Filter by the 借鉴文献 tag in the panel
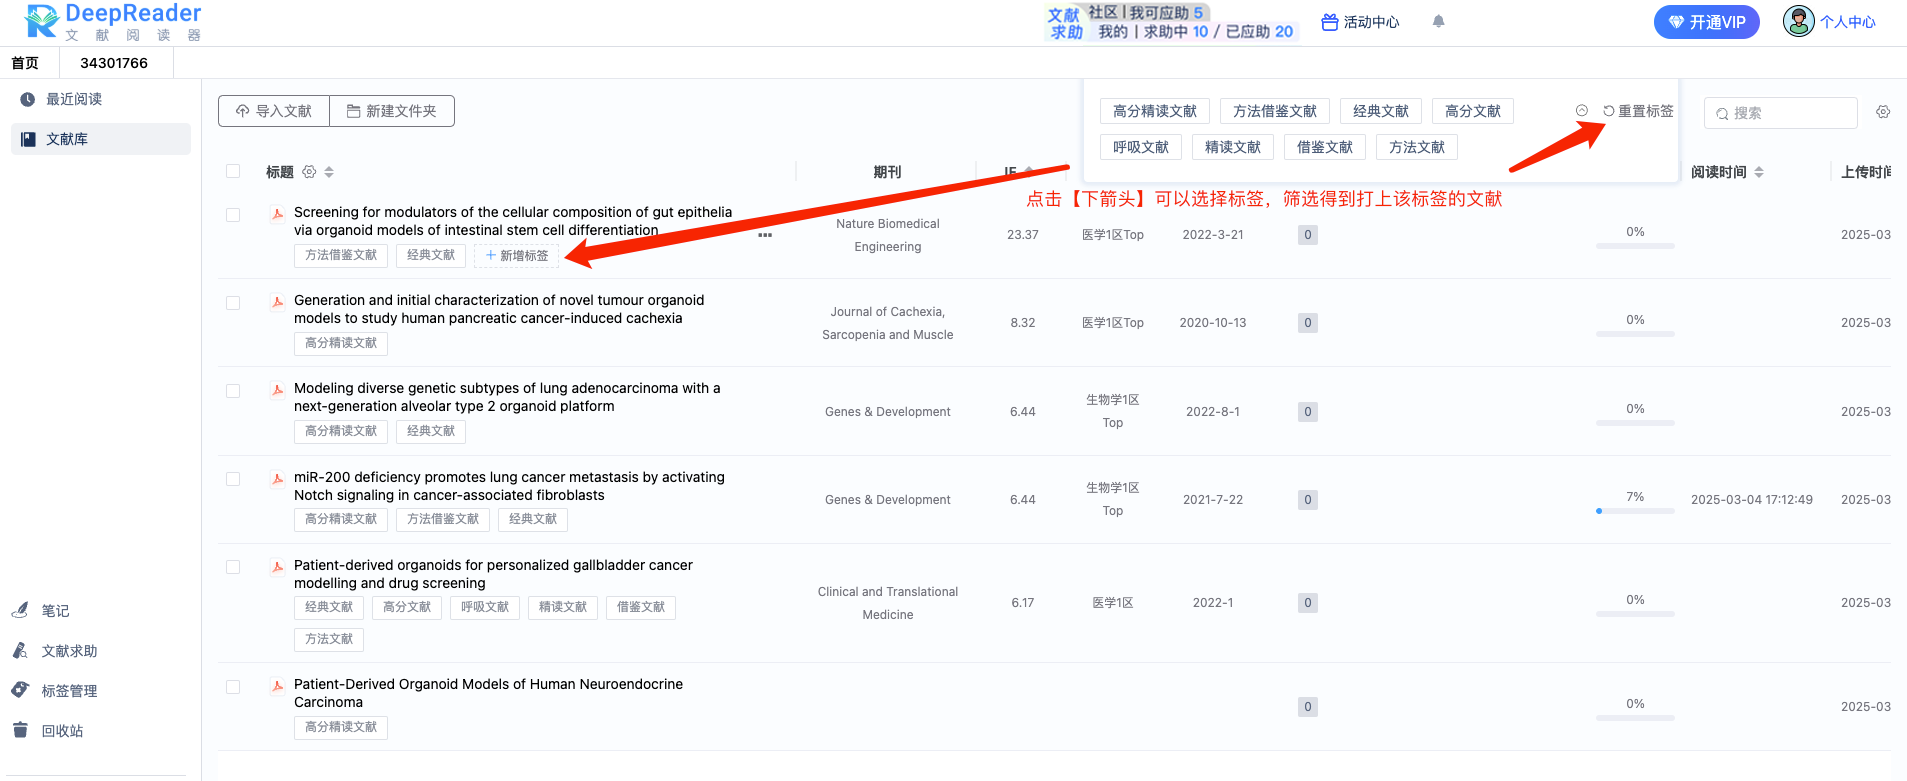The image size is (1907, 781). (1325, 147)
